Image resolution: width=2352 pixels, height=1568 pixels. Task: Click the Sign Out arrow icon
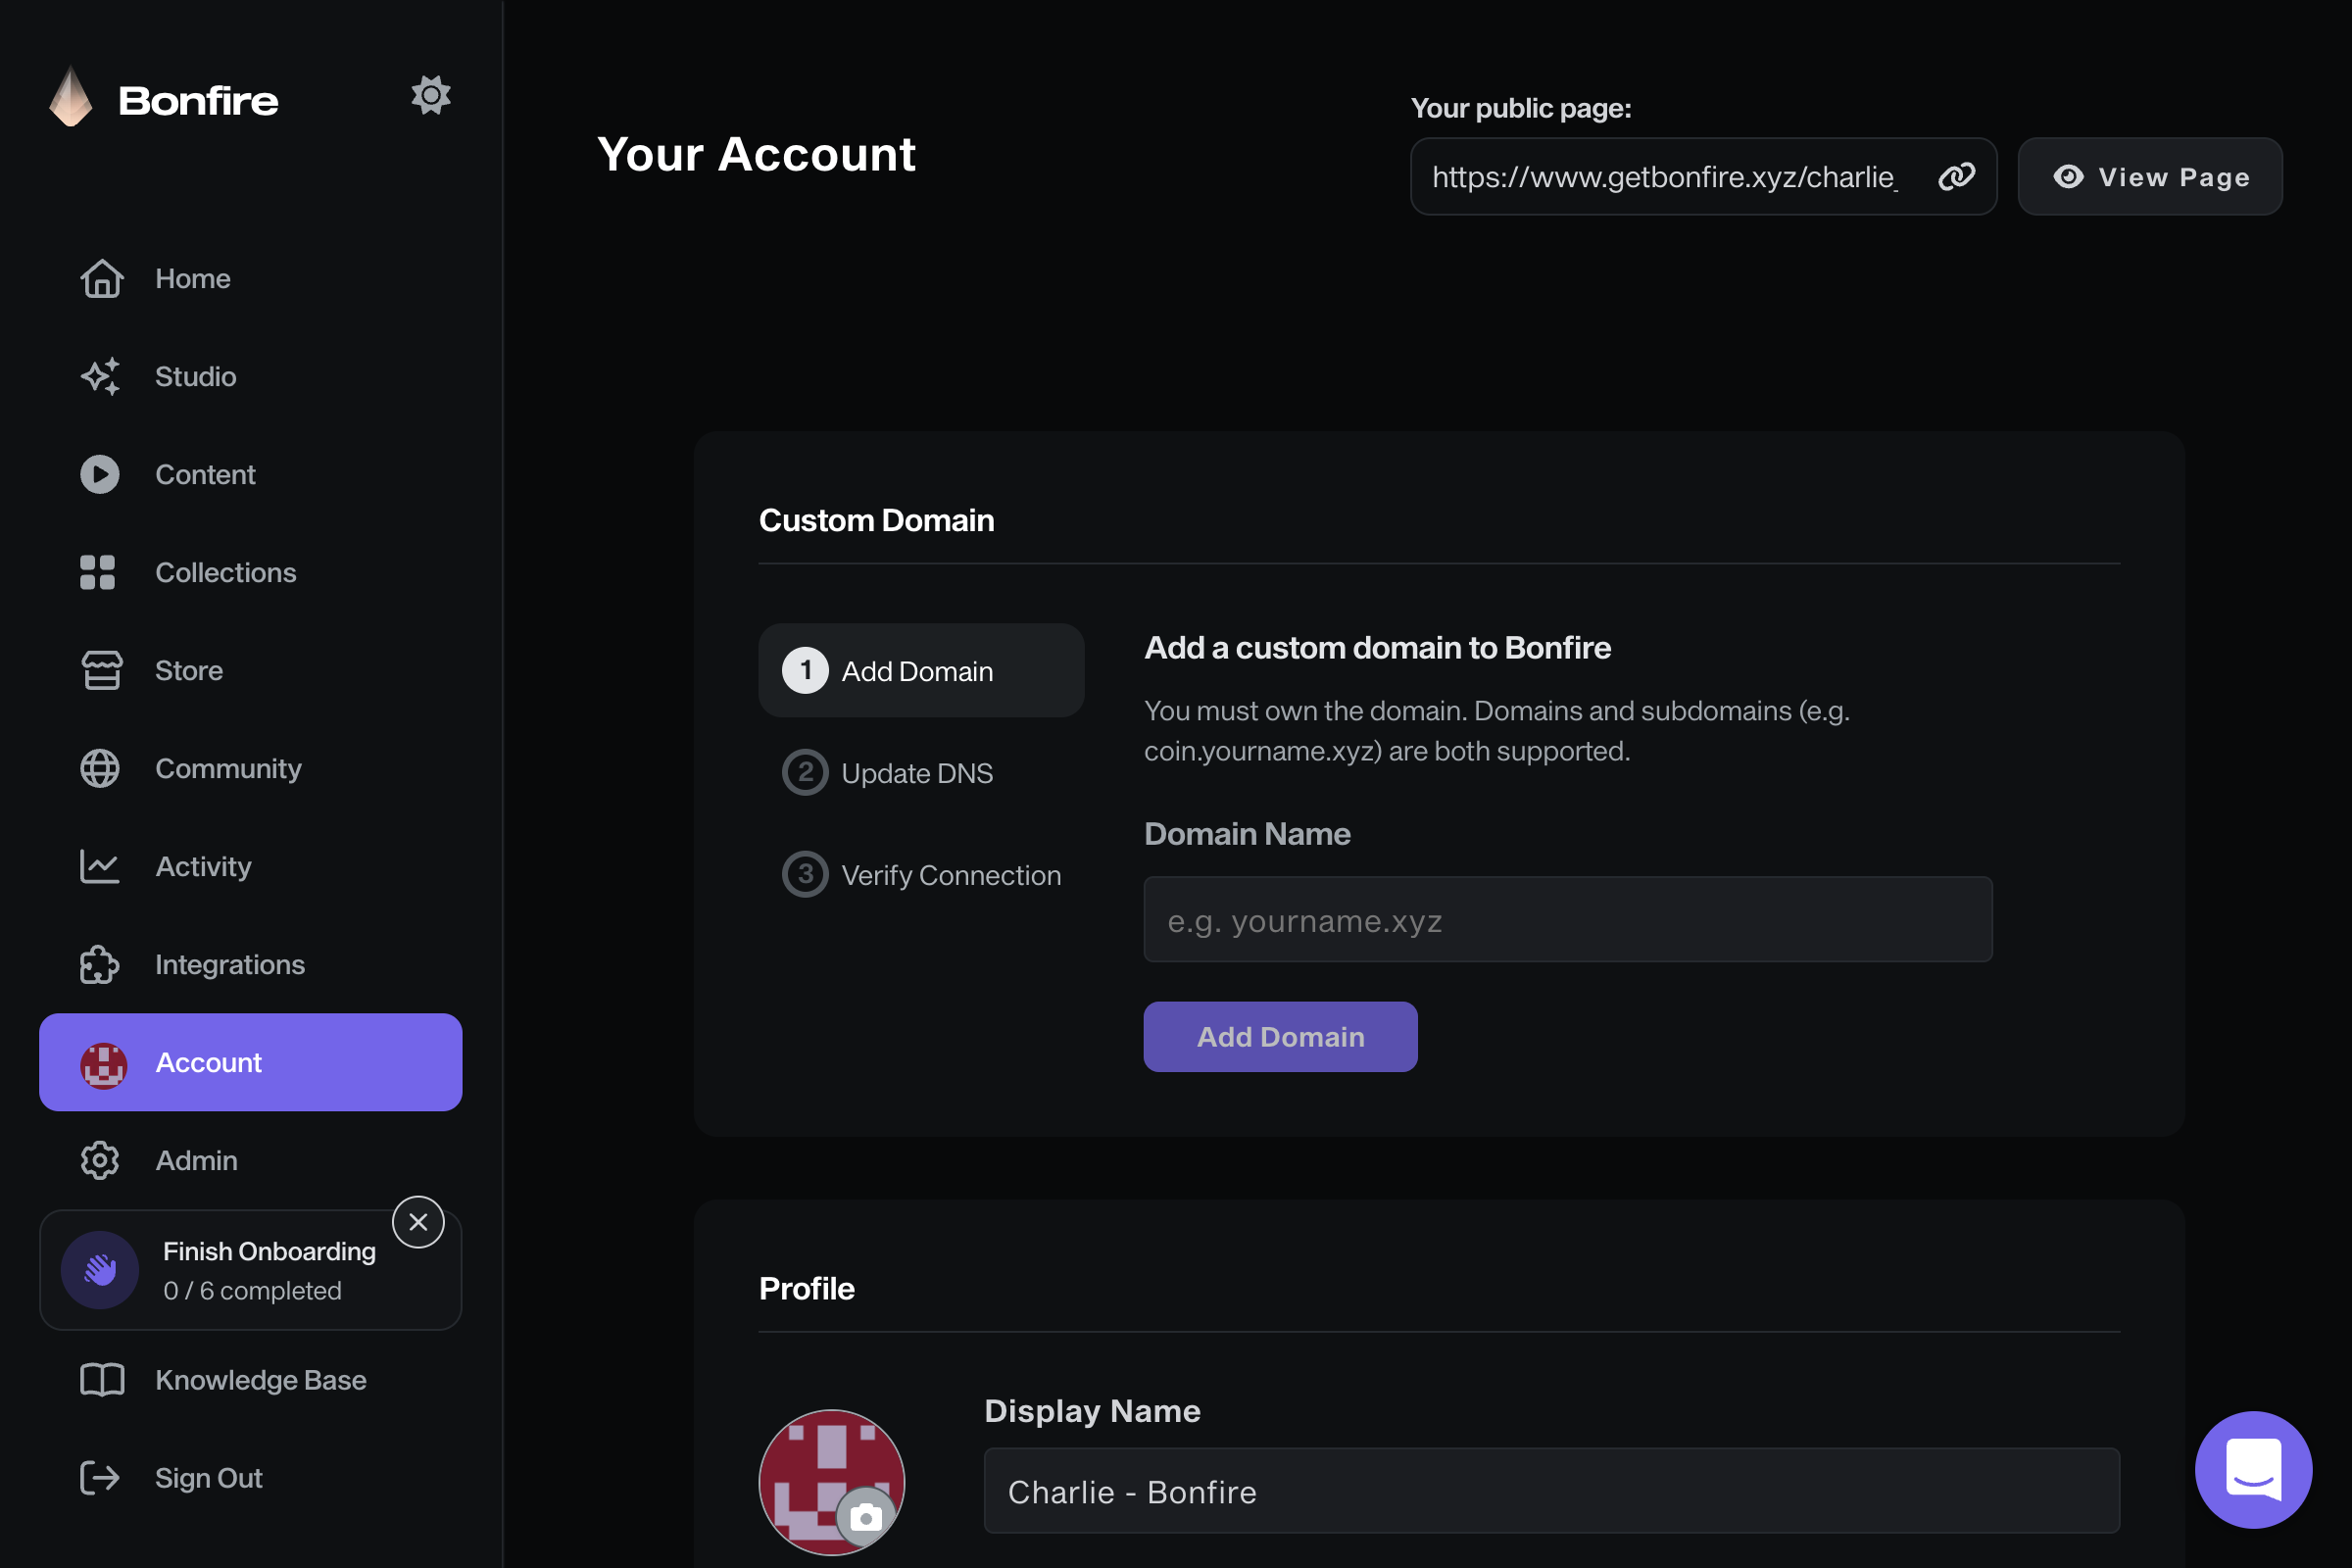point(100,1478)
